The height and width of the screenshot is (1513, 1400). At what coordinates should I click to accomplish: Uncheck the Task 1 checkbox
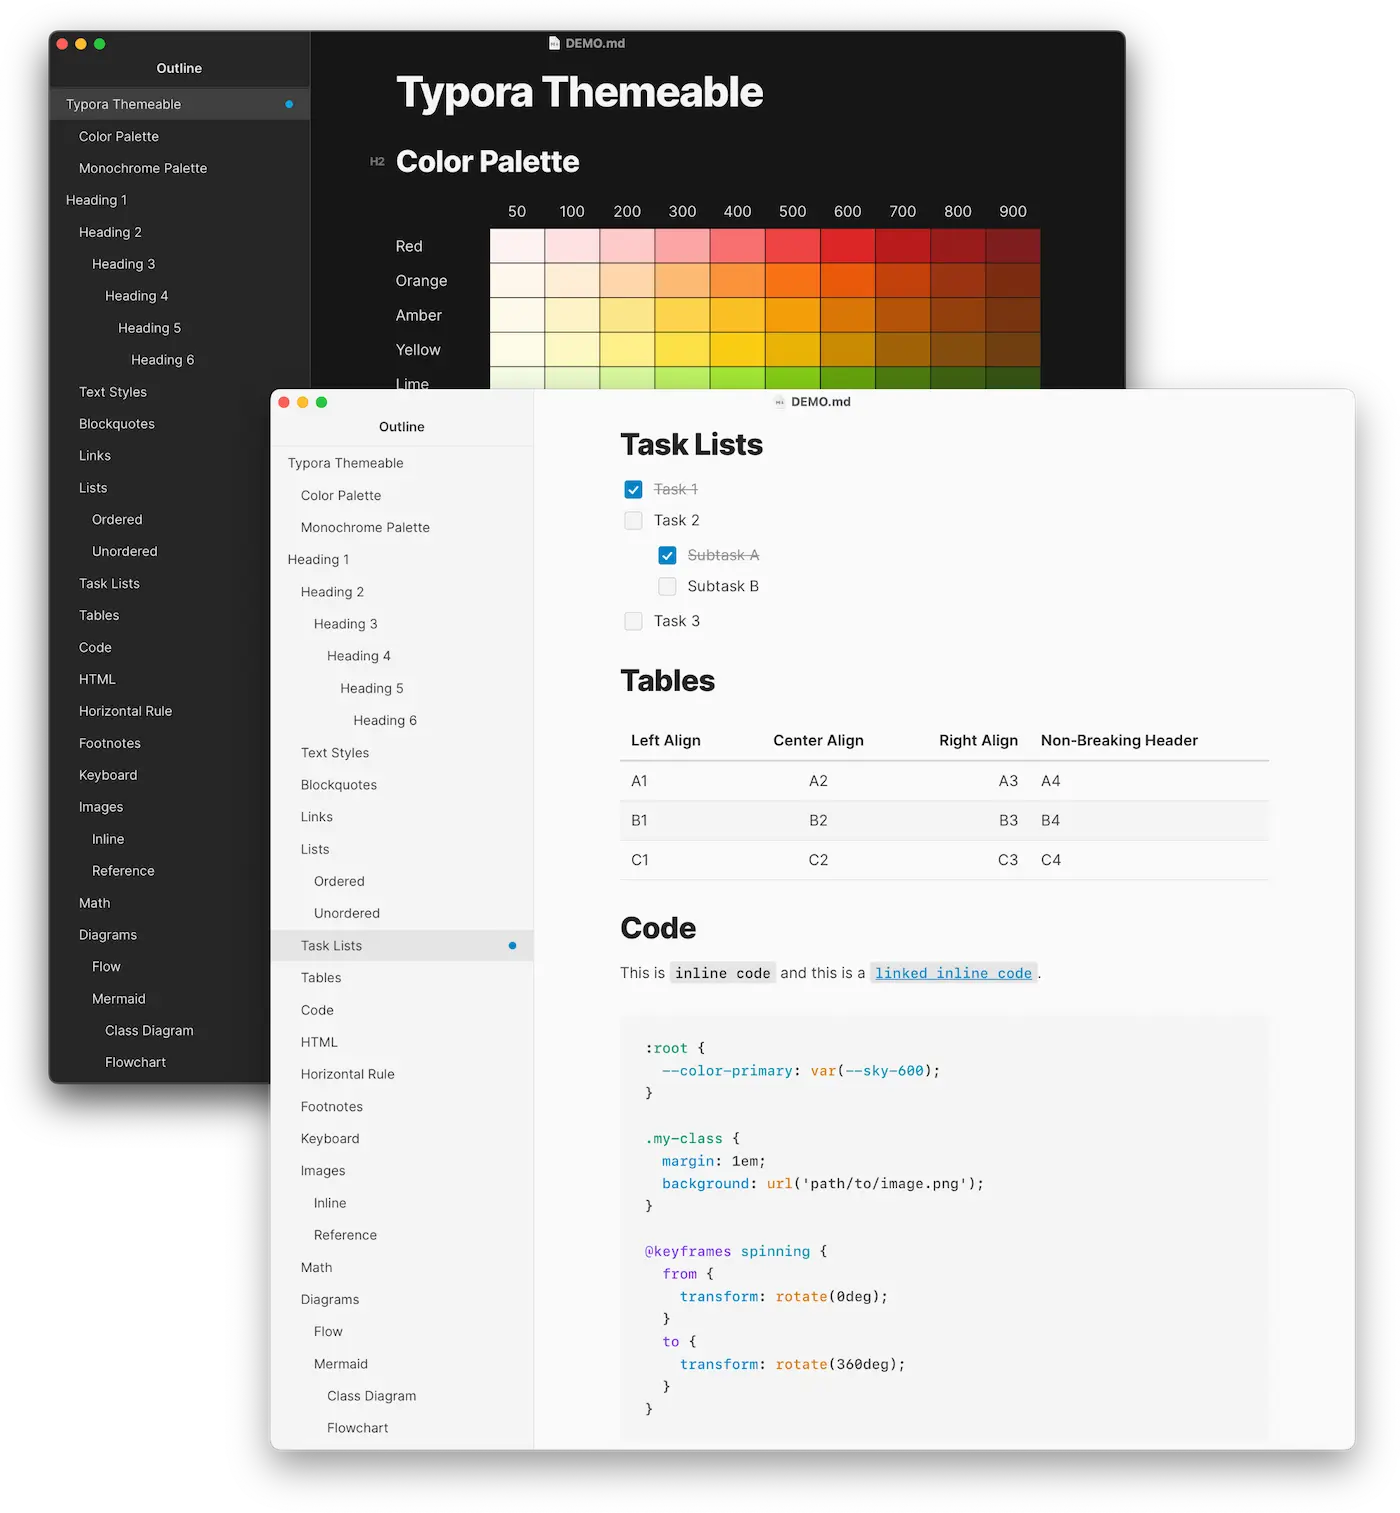(x=633, y=489)
